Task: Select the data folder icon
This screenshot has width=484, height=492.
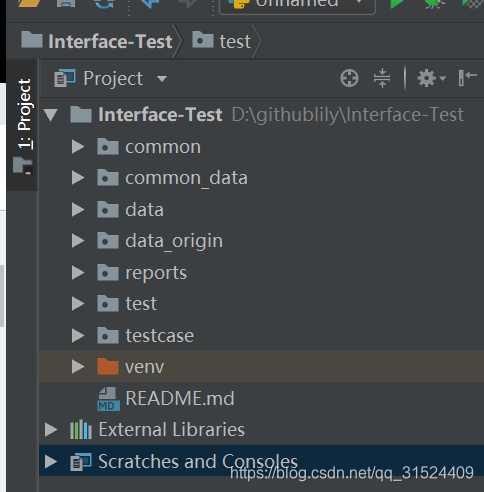Action: coord(108,210)
